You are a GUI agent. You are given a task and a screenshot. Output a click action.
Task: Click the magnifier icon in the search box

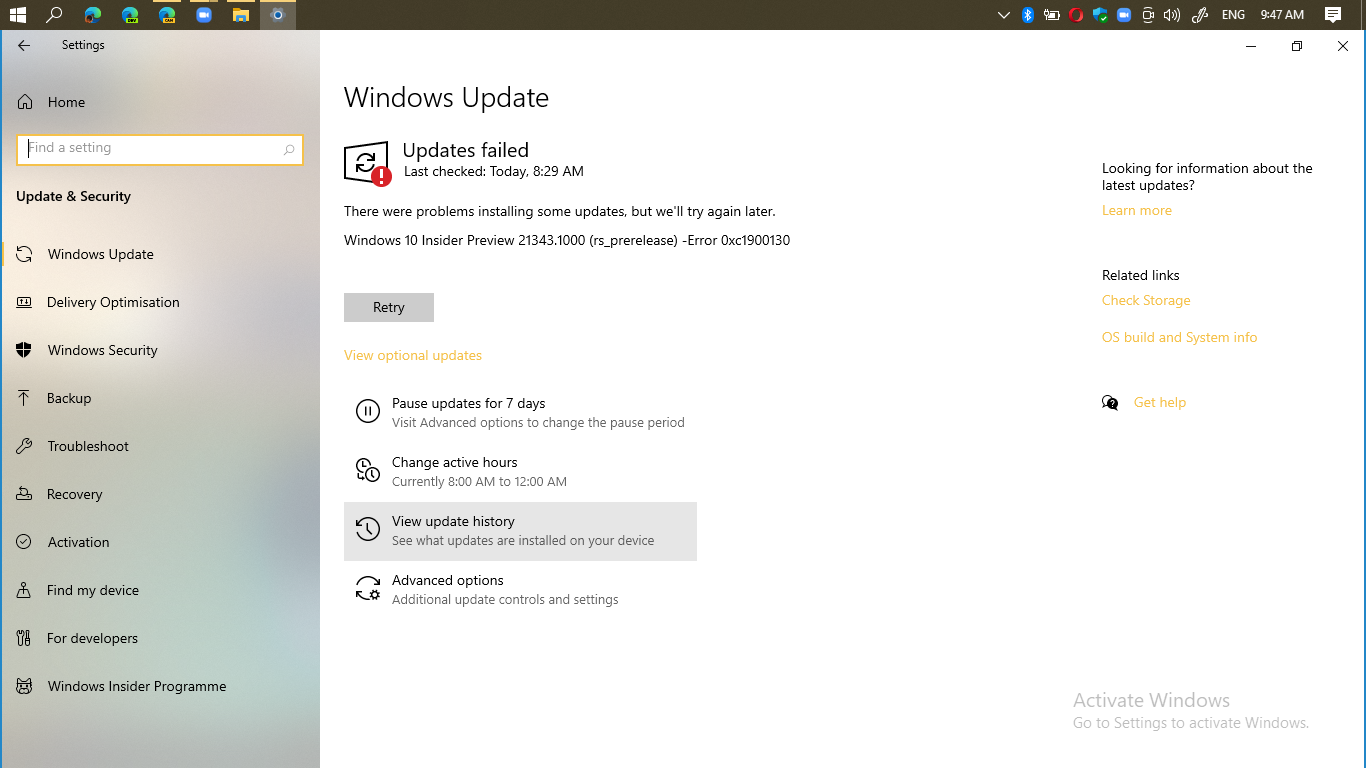click(289, 149)
